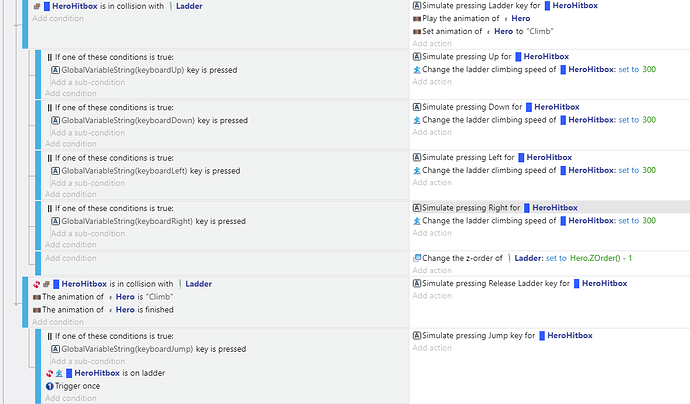Click 'Add action' below 'Set animation of Hero'
The width and height of the screenshot is (690, 404).
[432, 44]
